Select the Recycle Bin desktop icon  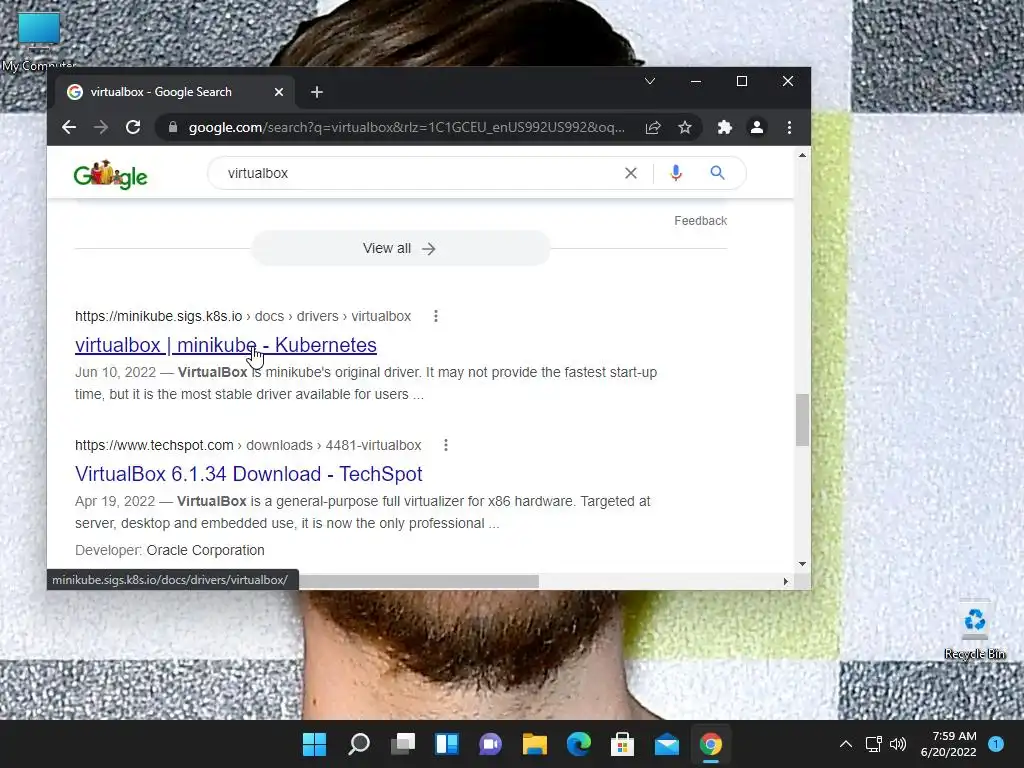pos(975,630)
